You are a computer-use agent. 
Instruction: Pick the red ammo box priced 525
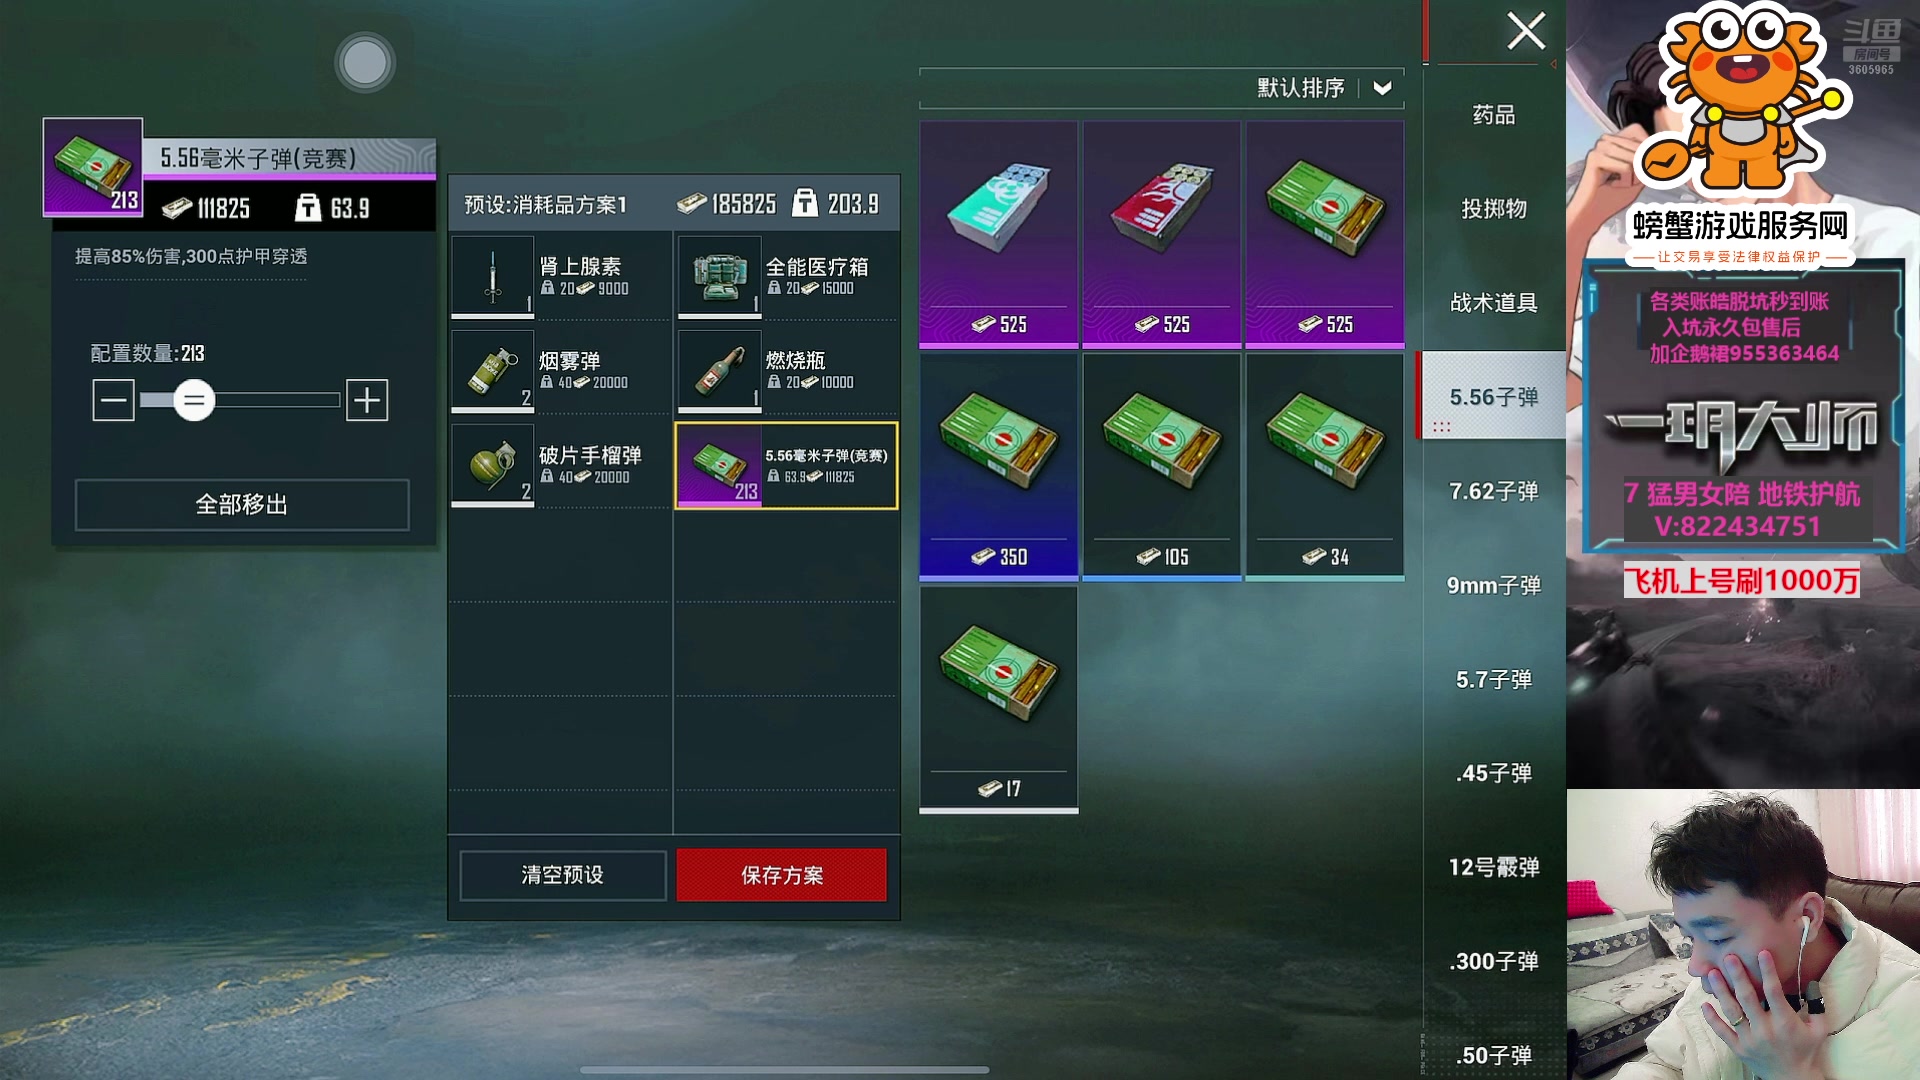coord(1162,234)
